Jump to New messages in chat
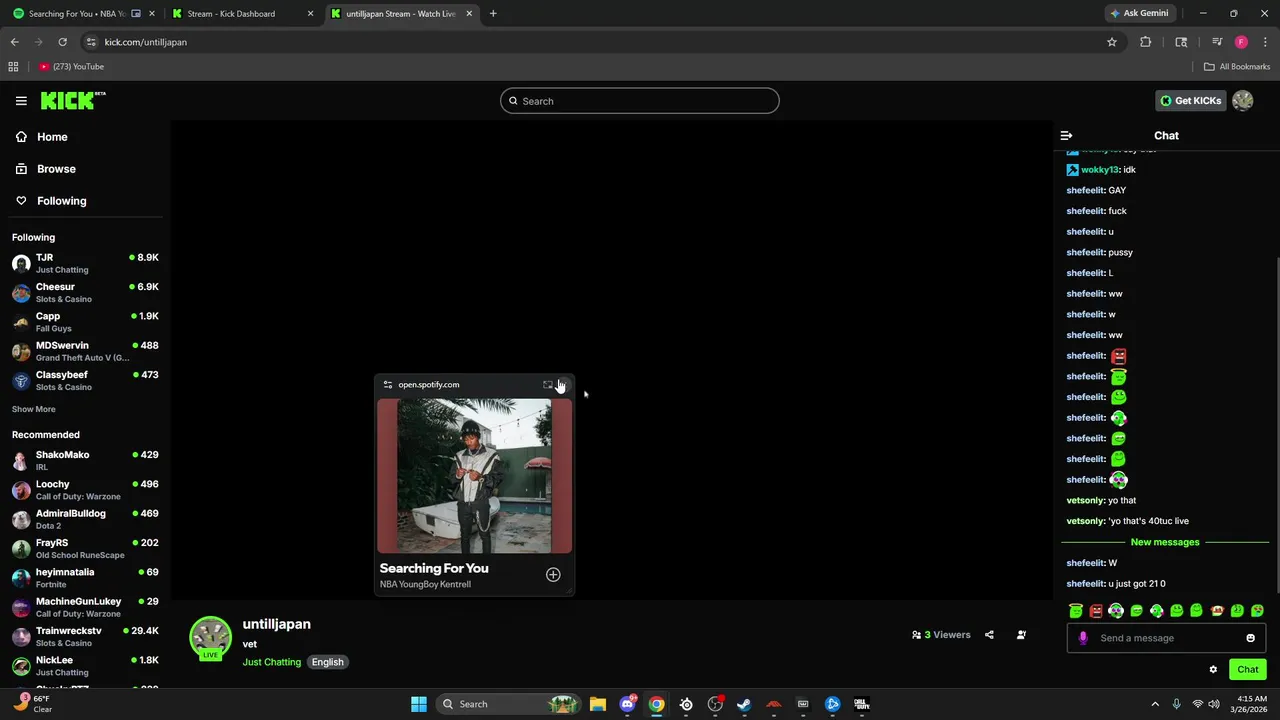The image size is (1280, 720). tap(1165, 542)
